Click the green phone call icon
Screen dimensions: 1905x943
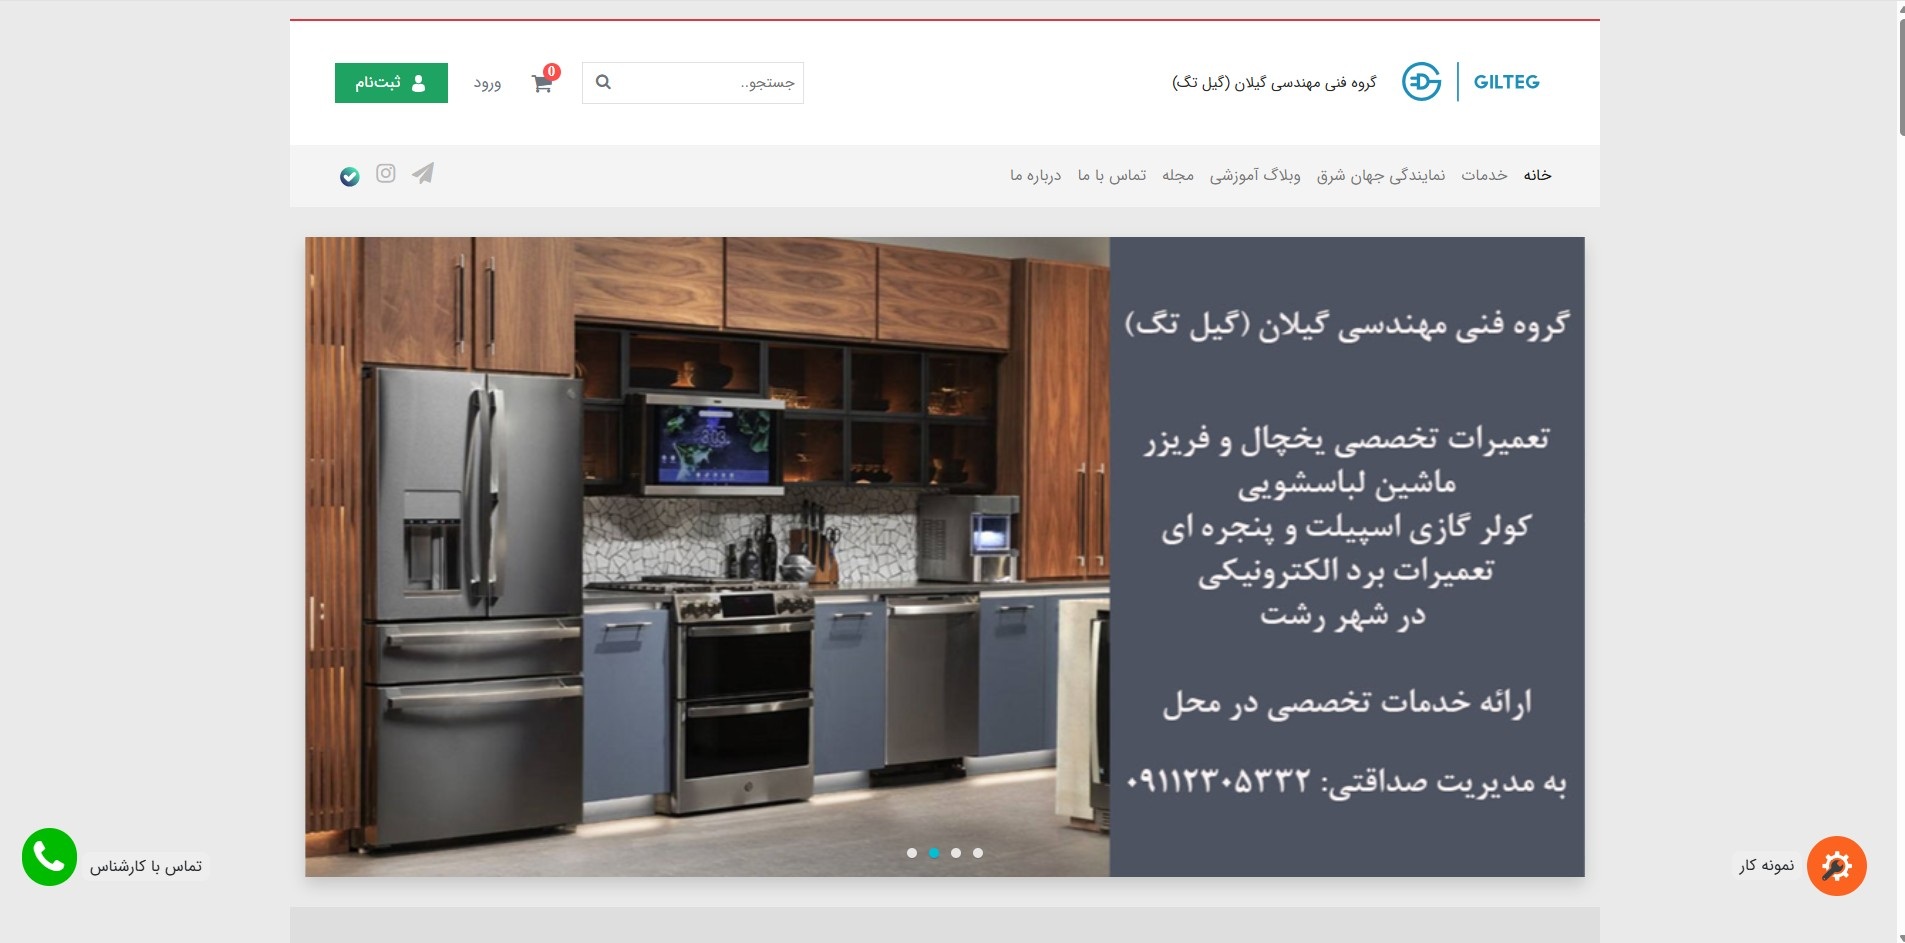[49, 857]
